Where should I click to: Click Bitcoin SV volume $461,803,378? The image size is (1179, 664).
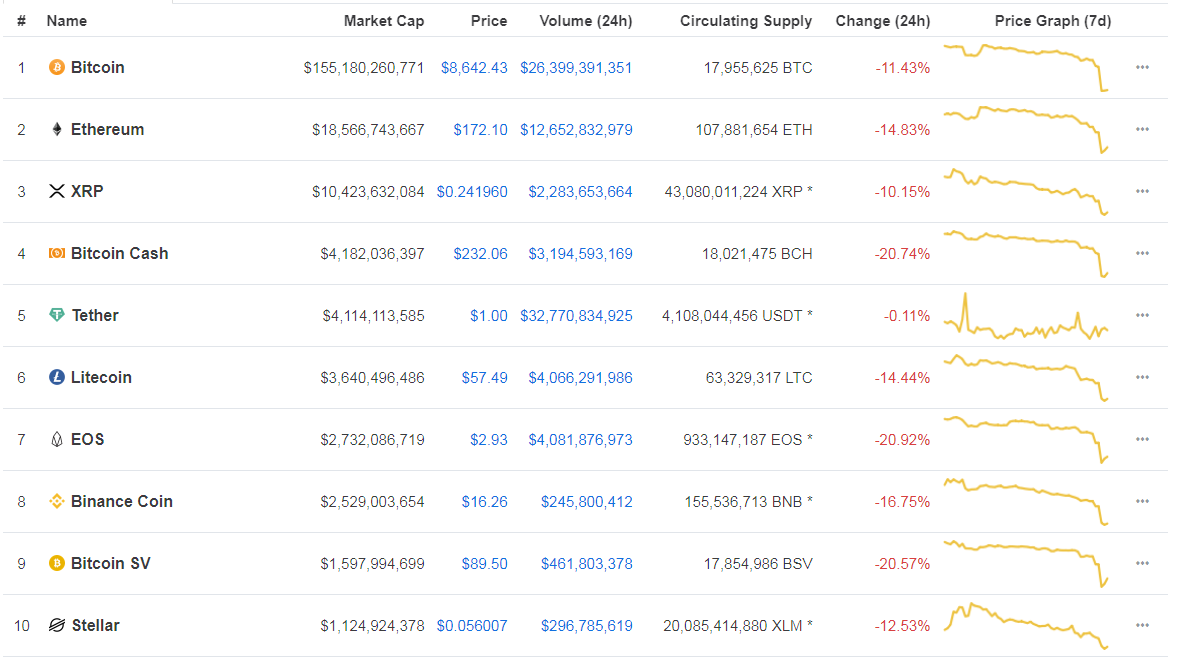(x=586, y=564)
